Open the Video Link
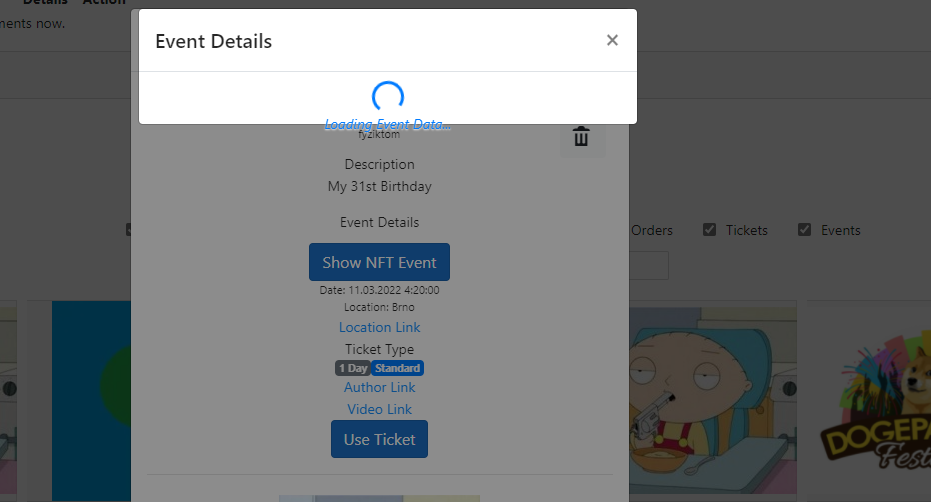 point(379,409)
